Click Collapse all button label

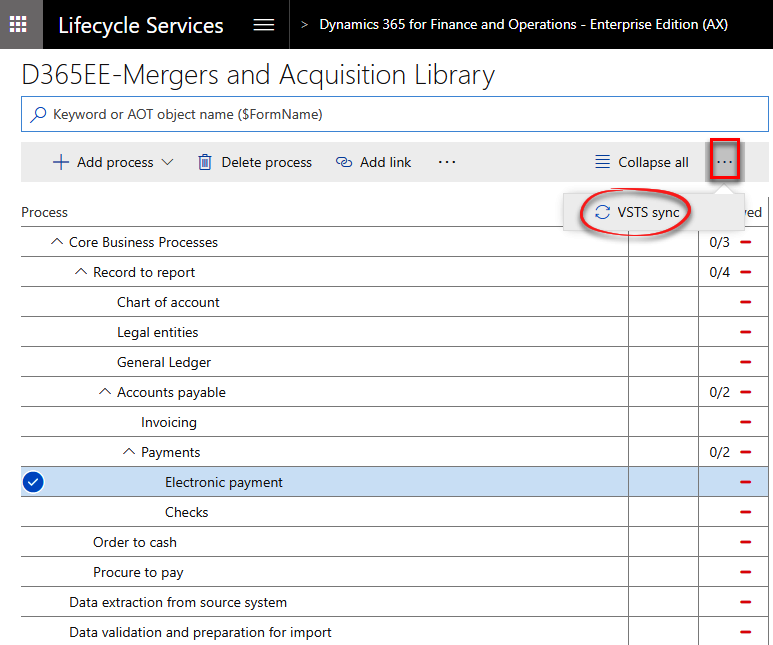pos(653,162)
